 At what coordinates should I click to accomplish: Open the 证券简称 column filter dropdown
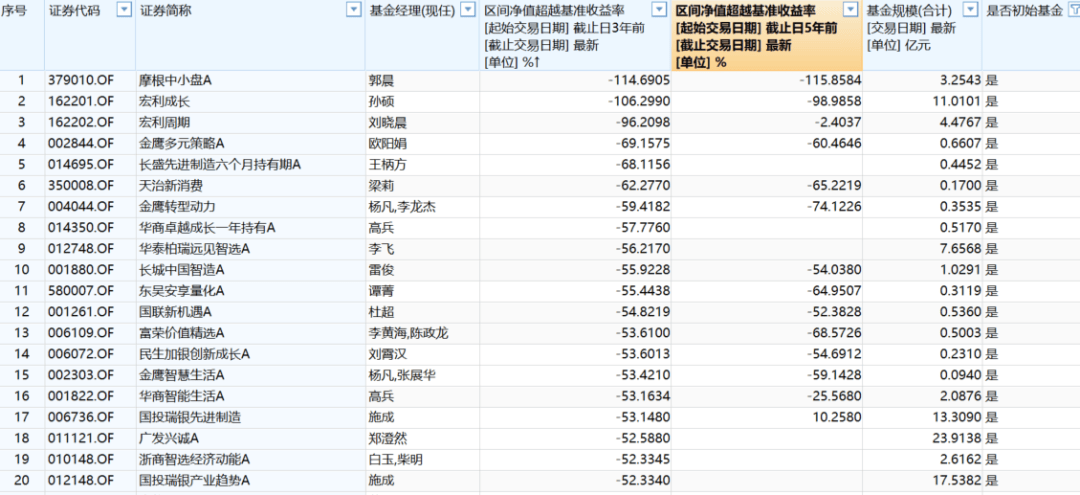coord(354,10)
